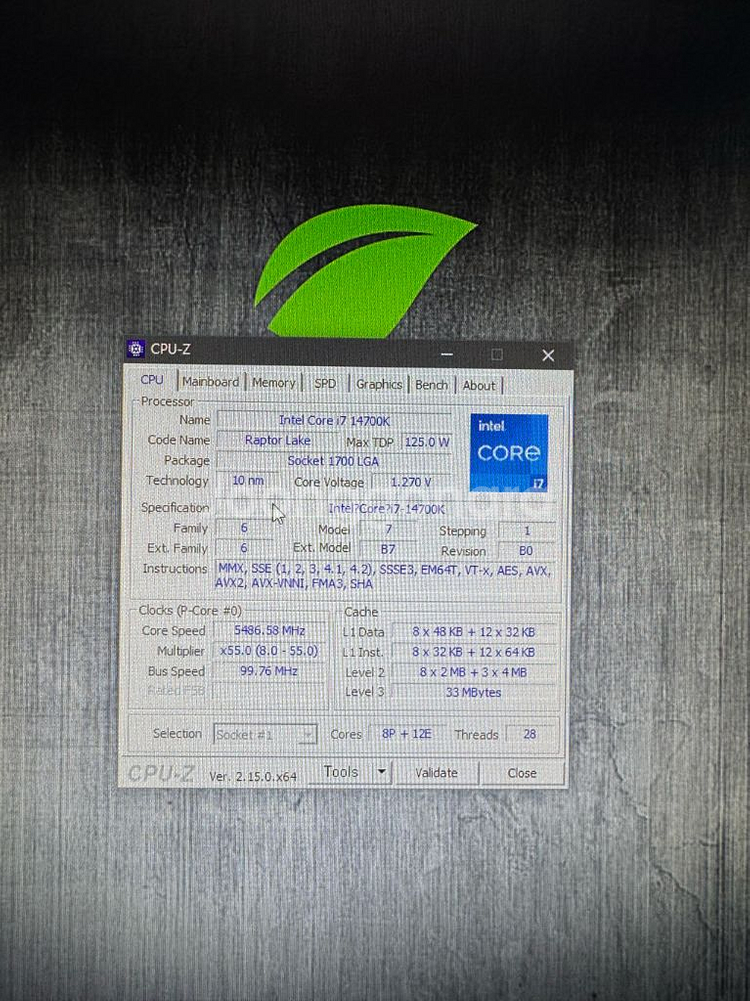This screenshot has width=750, height=1001.
Task: Click the Instructions list text
Action: [382, 576]
